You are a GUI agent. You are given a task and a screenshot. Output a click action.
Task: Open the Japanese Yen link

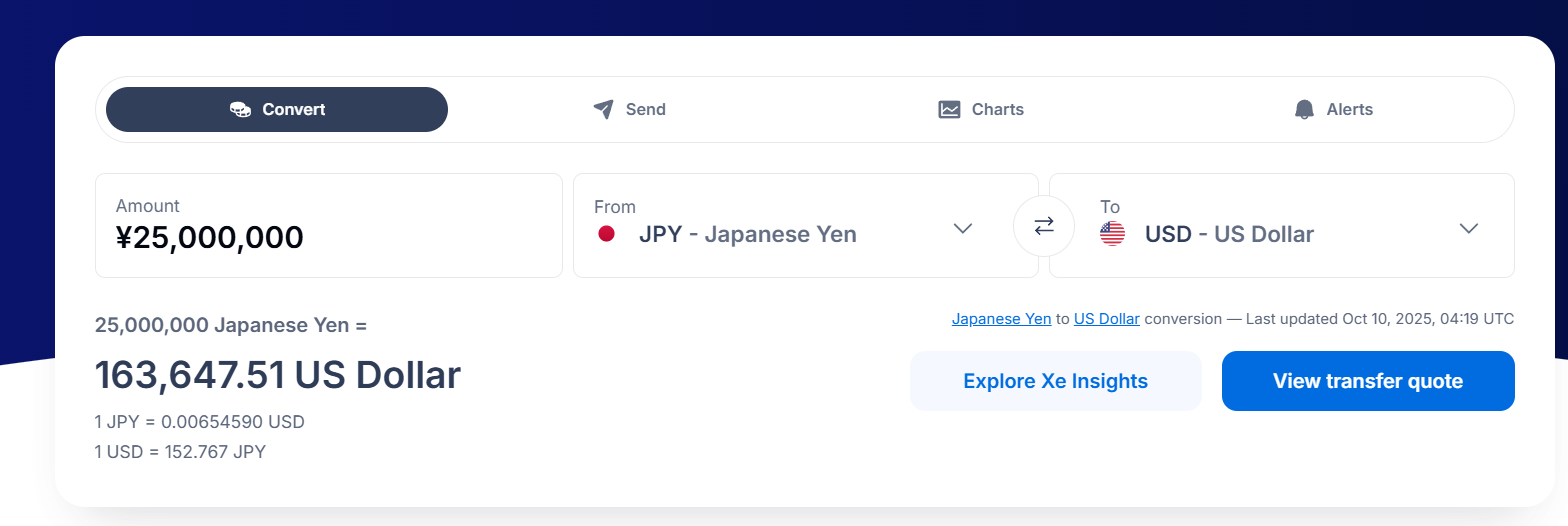click(x=1001, y=319)
